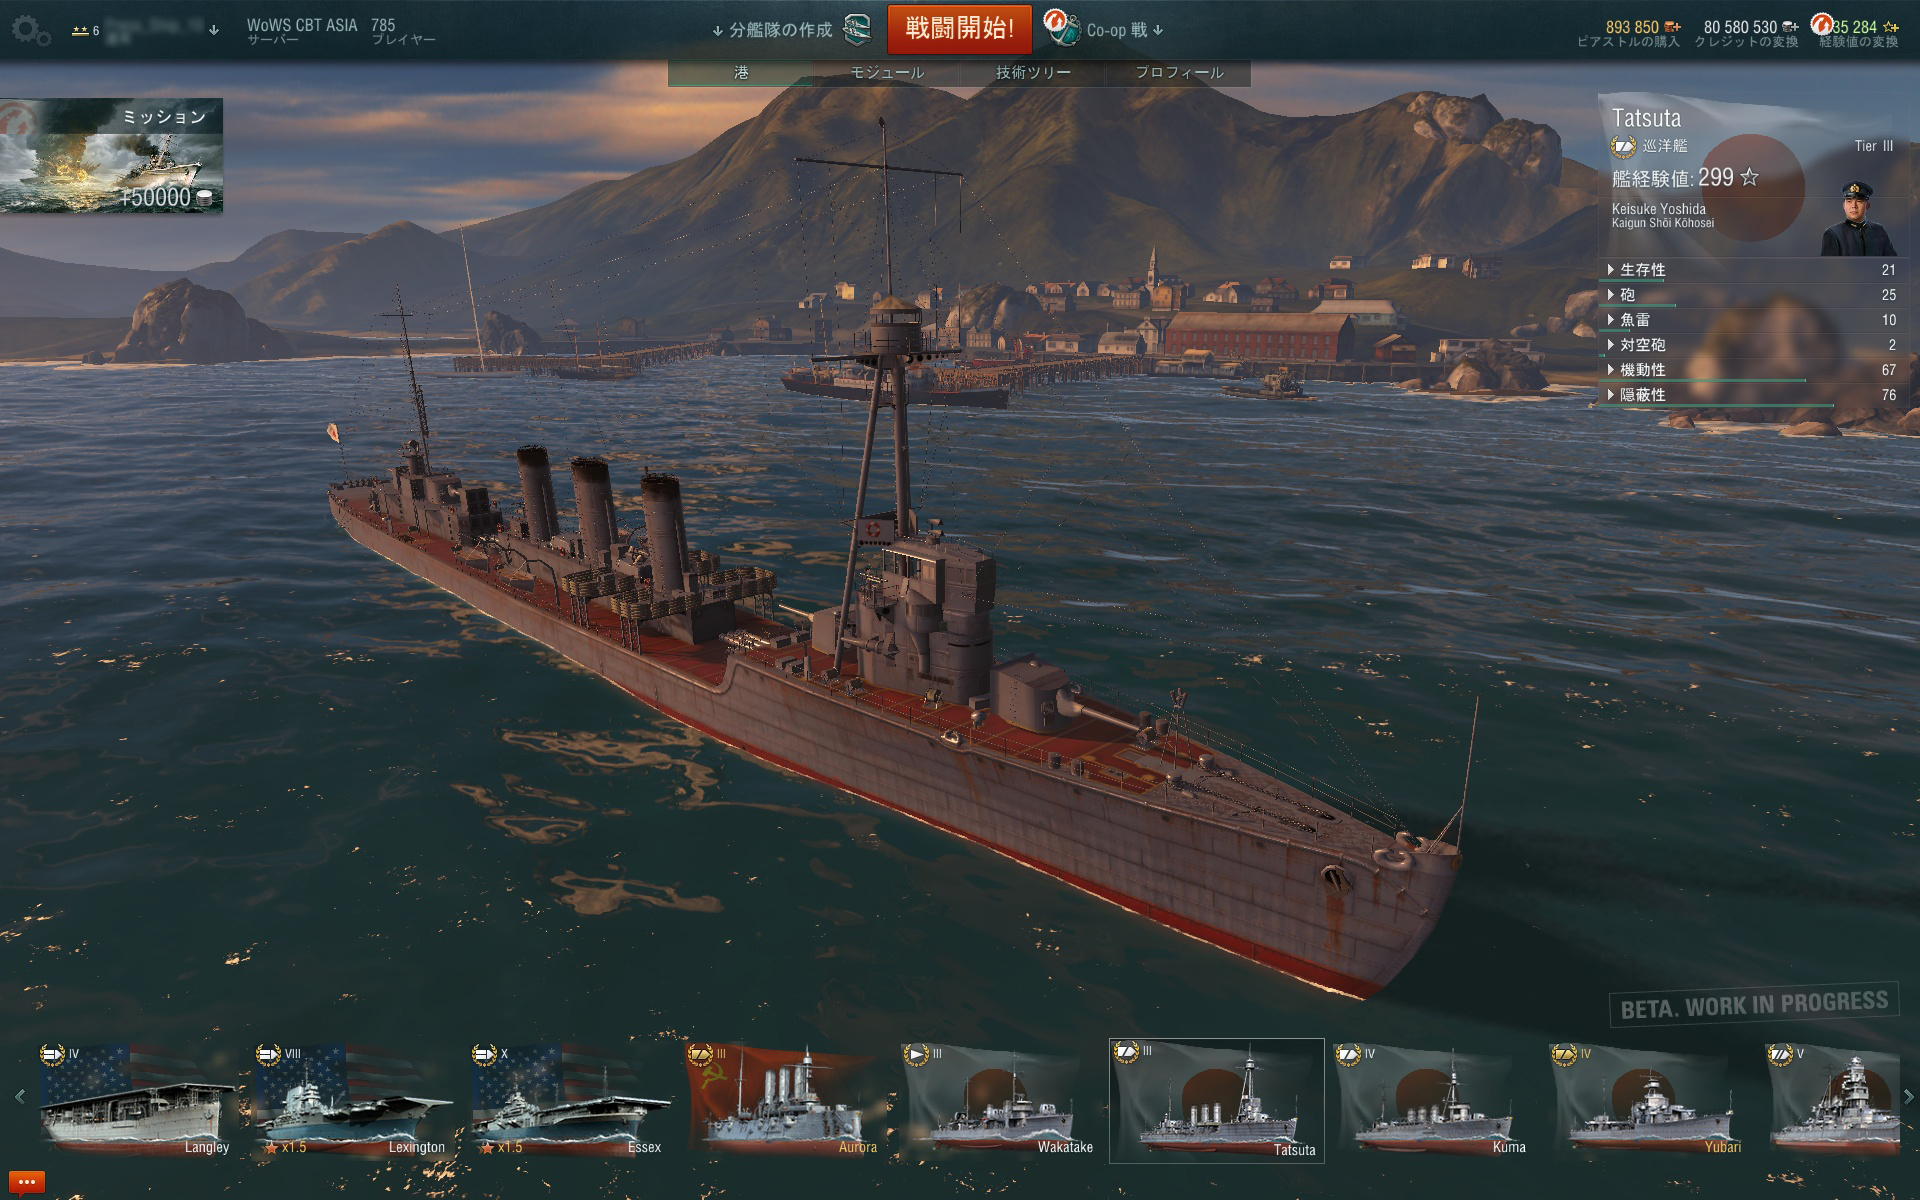Expand the 隠蔽性 concealment stats

tap(1751, 395)
